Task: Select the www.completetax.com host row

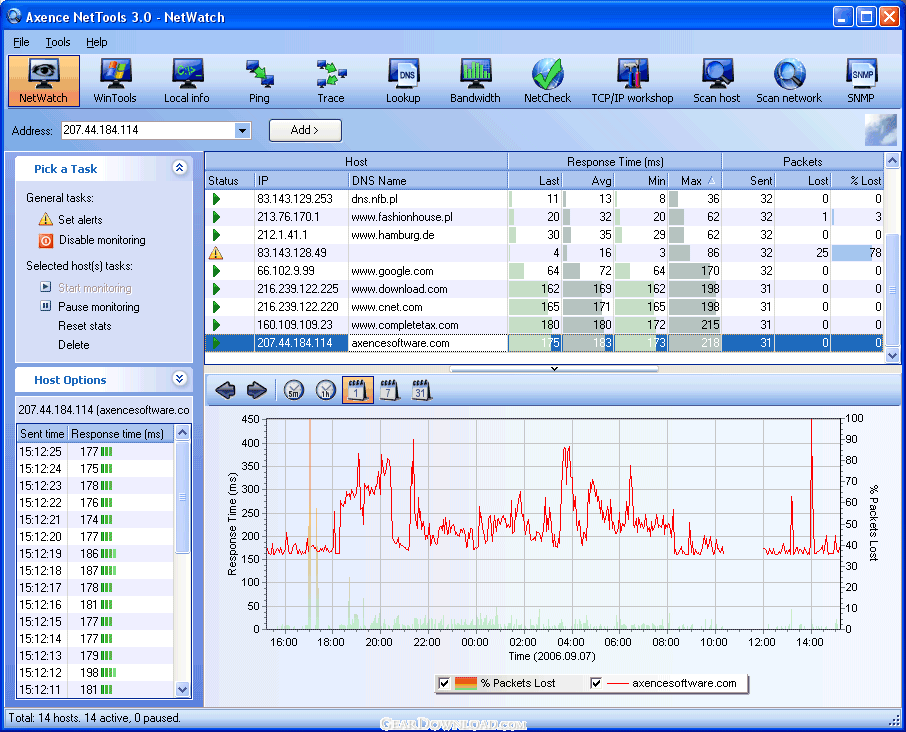Action: coord(544,325)
